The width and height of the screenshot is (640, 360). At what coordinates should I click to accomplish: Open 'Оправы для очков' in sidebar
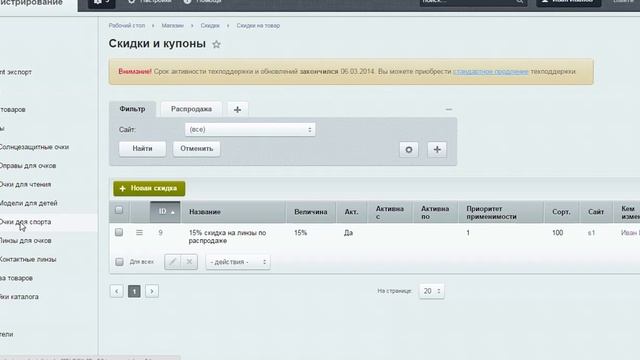(x=28, y=166)
